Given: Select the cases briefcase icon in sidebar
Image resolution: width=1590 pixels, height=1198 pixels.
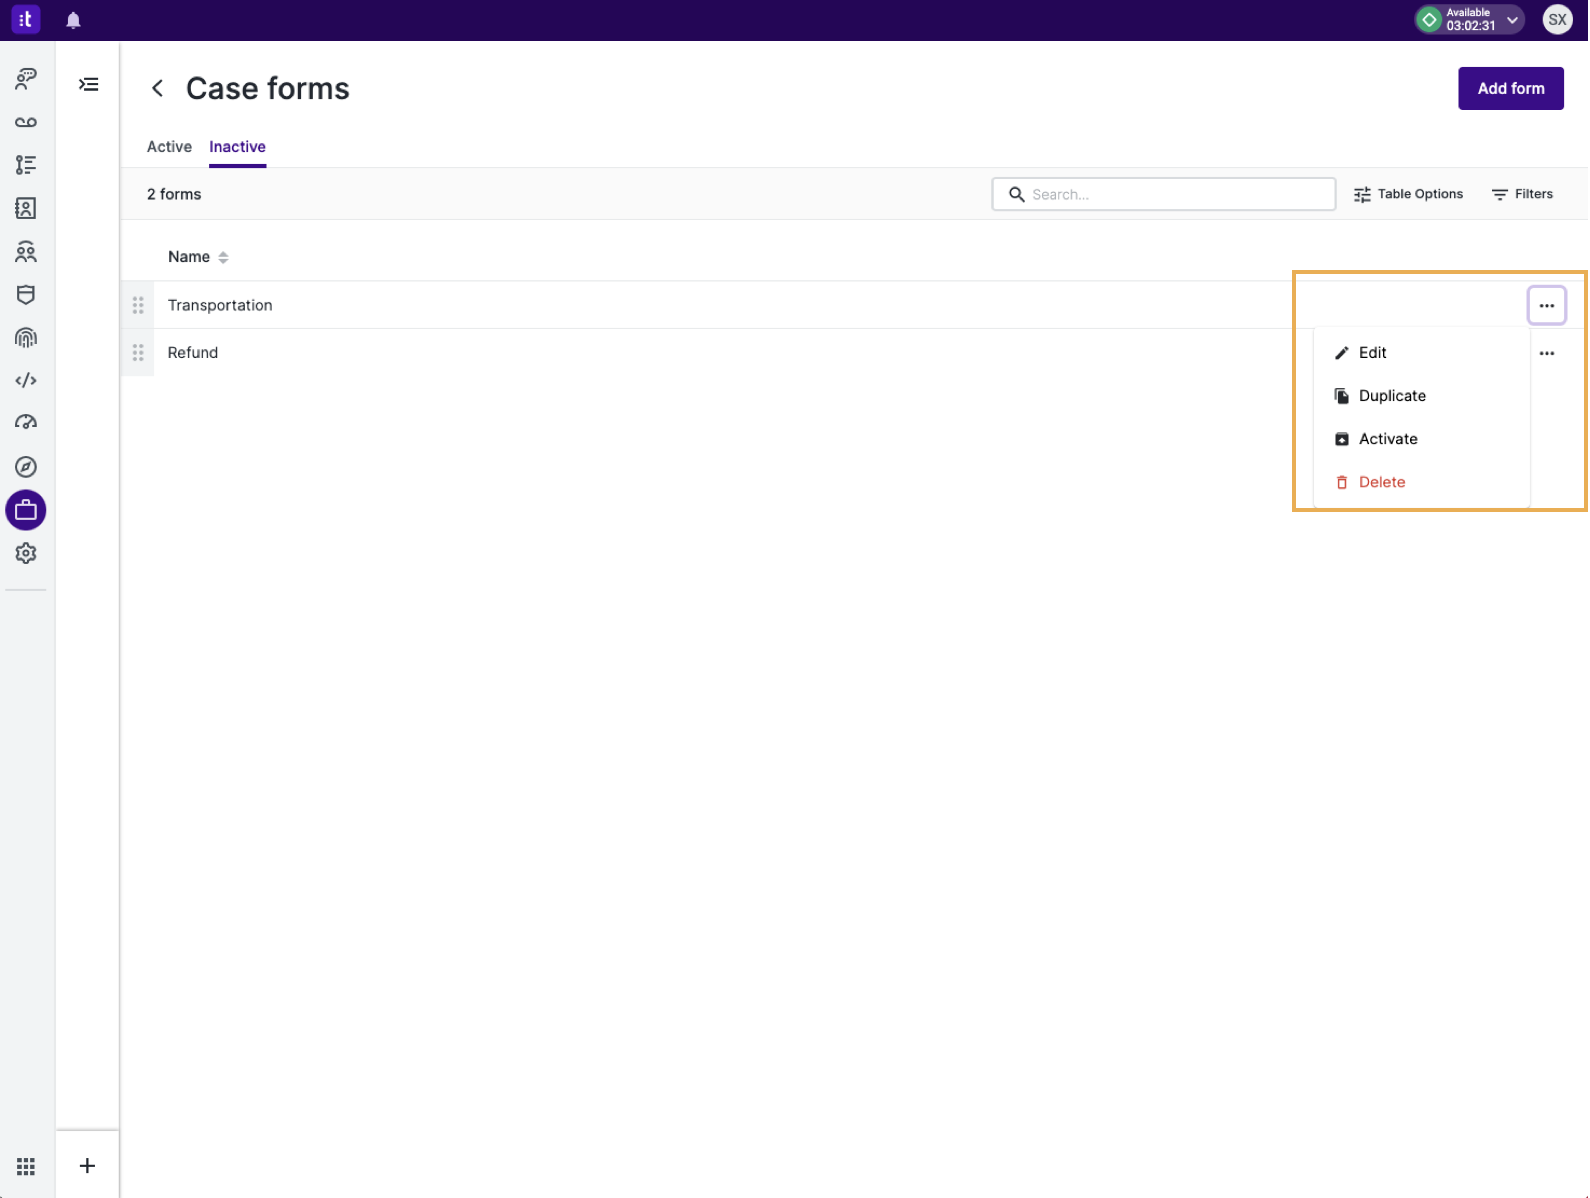Looking at the screenshot, I should tap(26, 510).
